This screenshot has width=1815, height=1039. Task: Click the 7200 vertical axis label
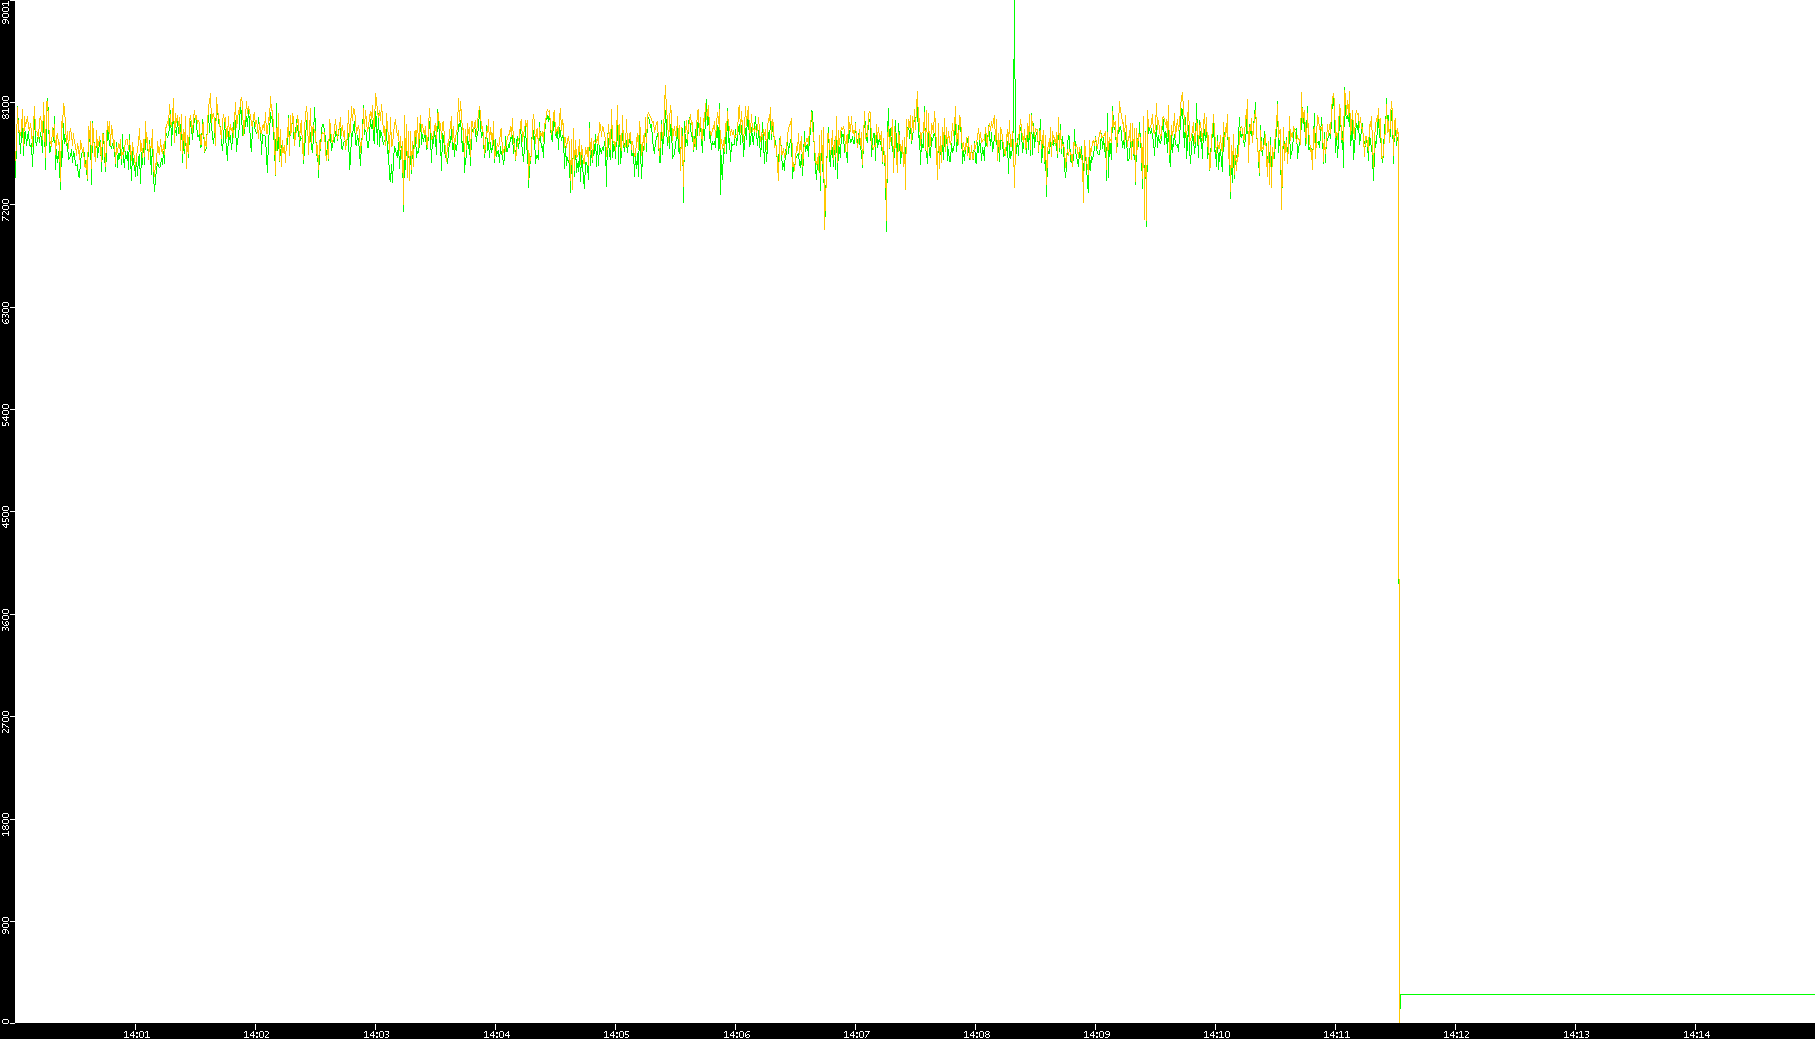point(7,209)
